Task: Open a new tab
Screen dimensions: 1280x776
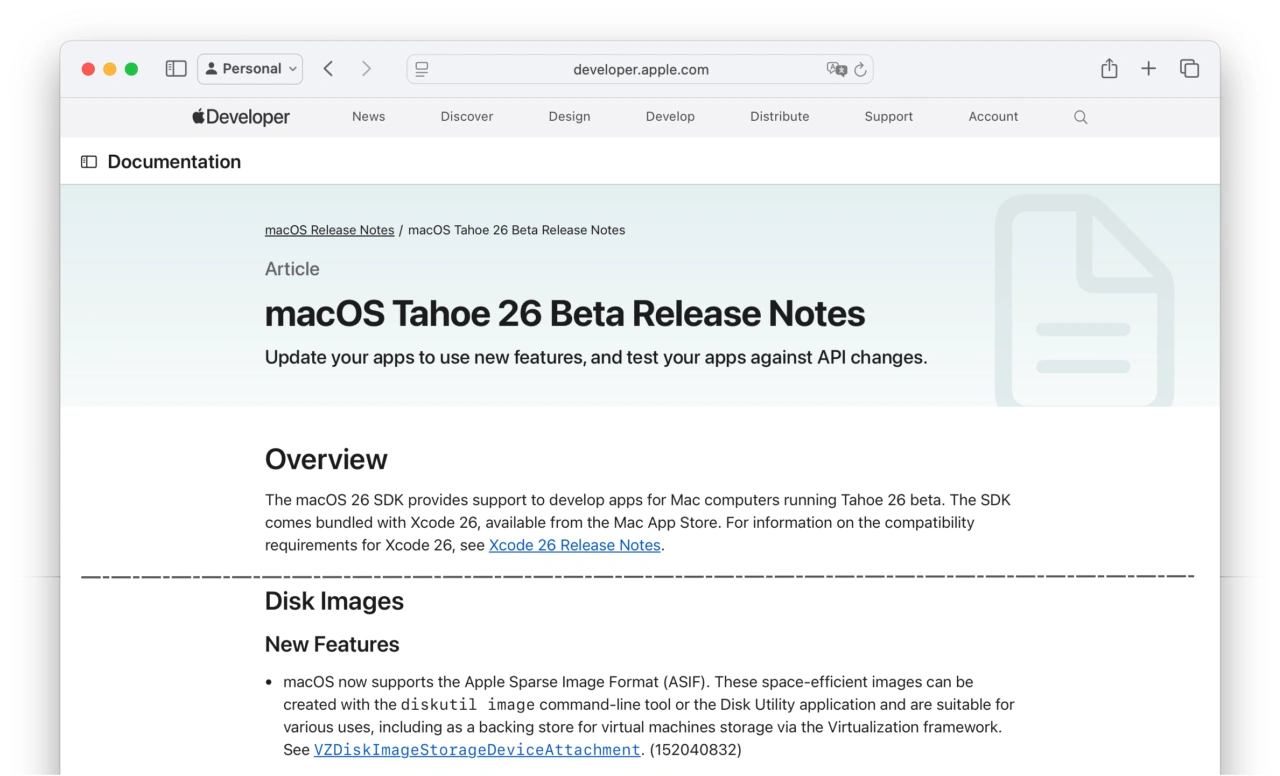Action: 1149,69
